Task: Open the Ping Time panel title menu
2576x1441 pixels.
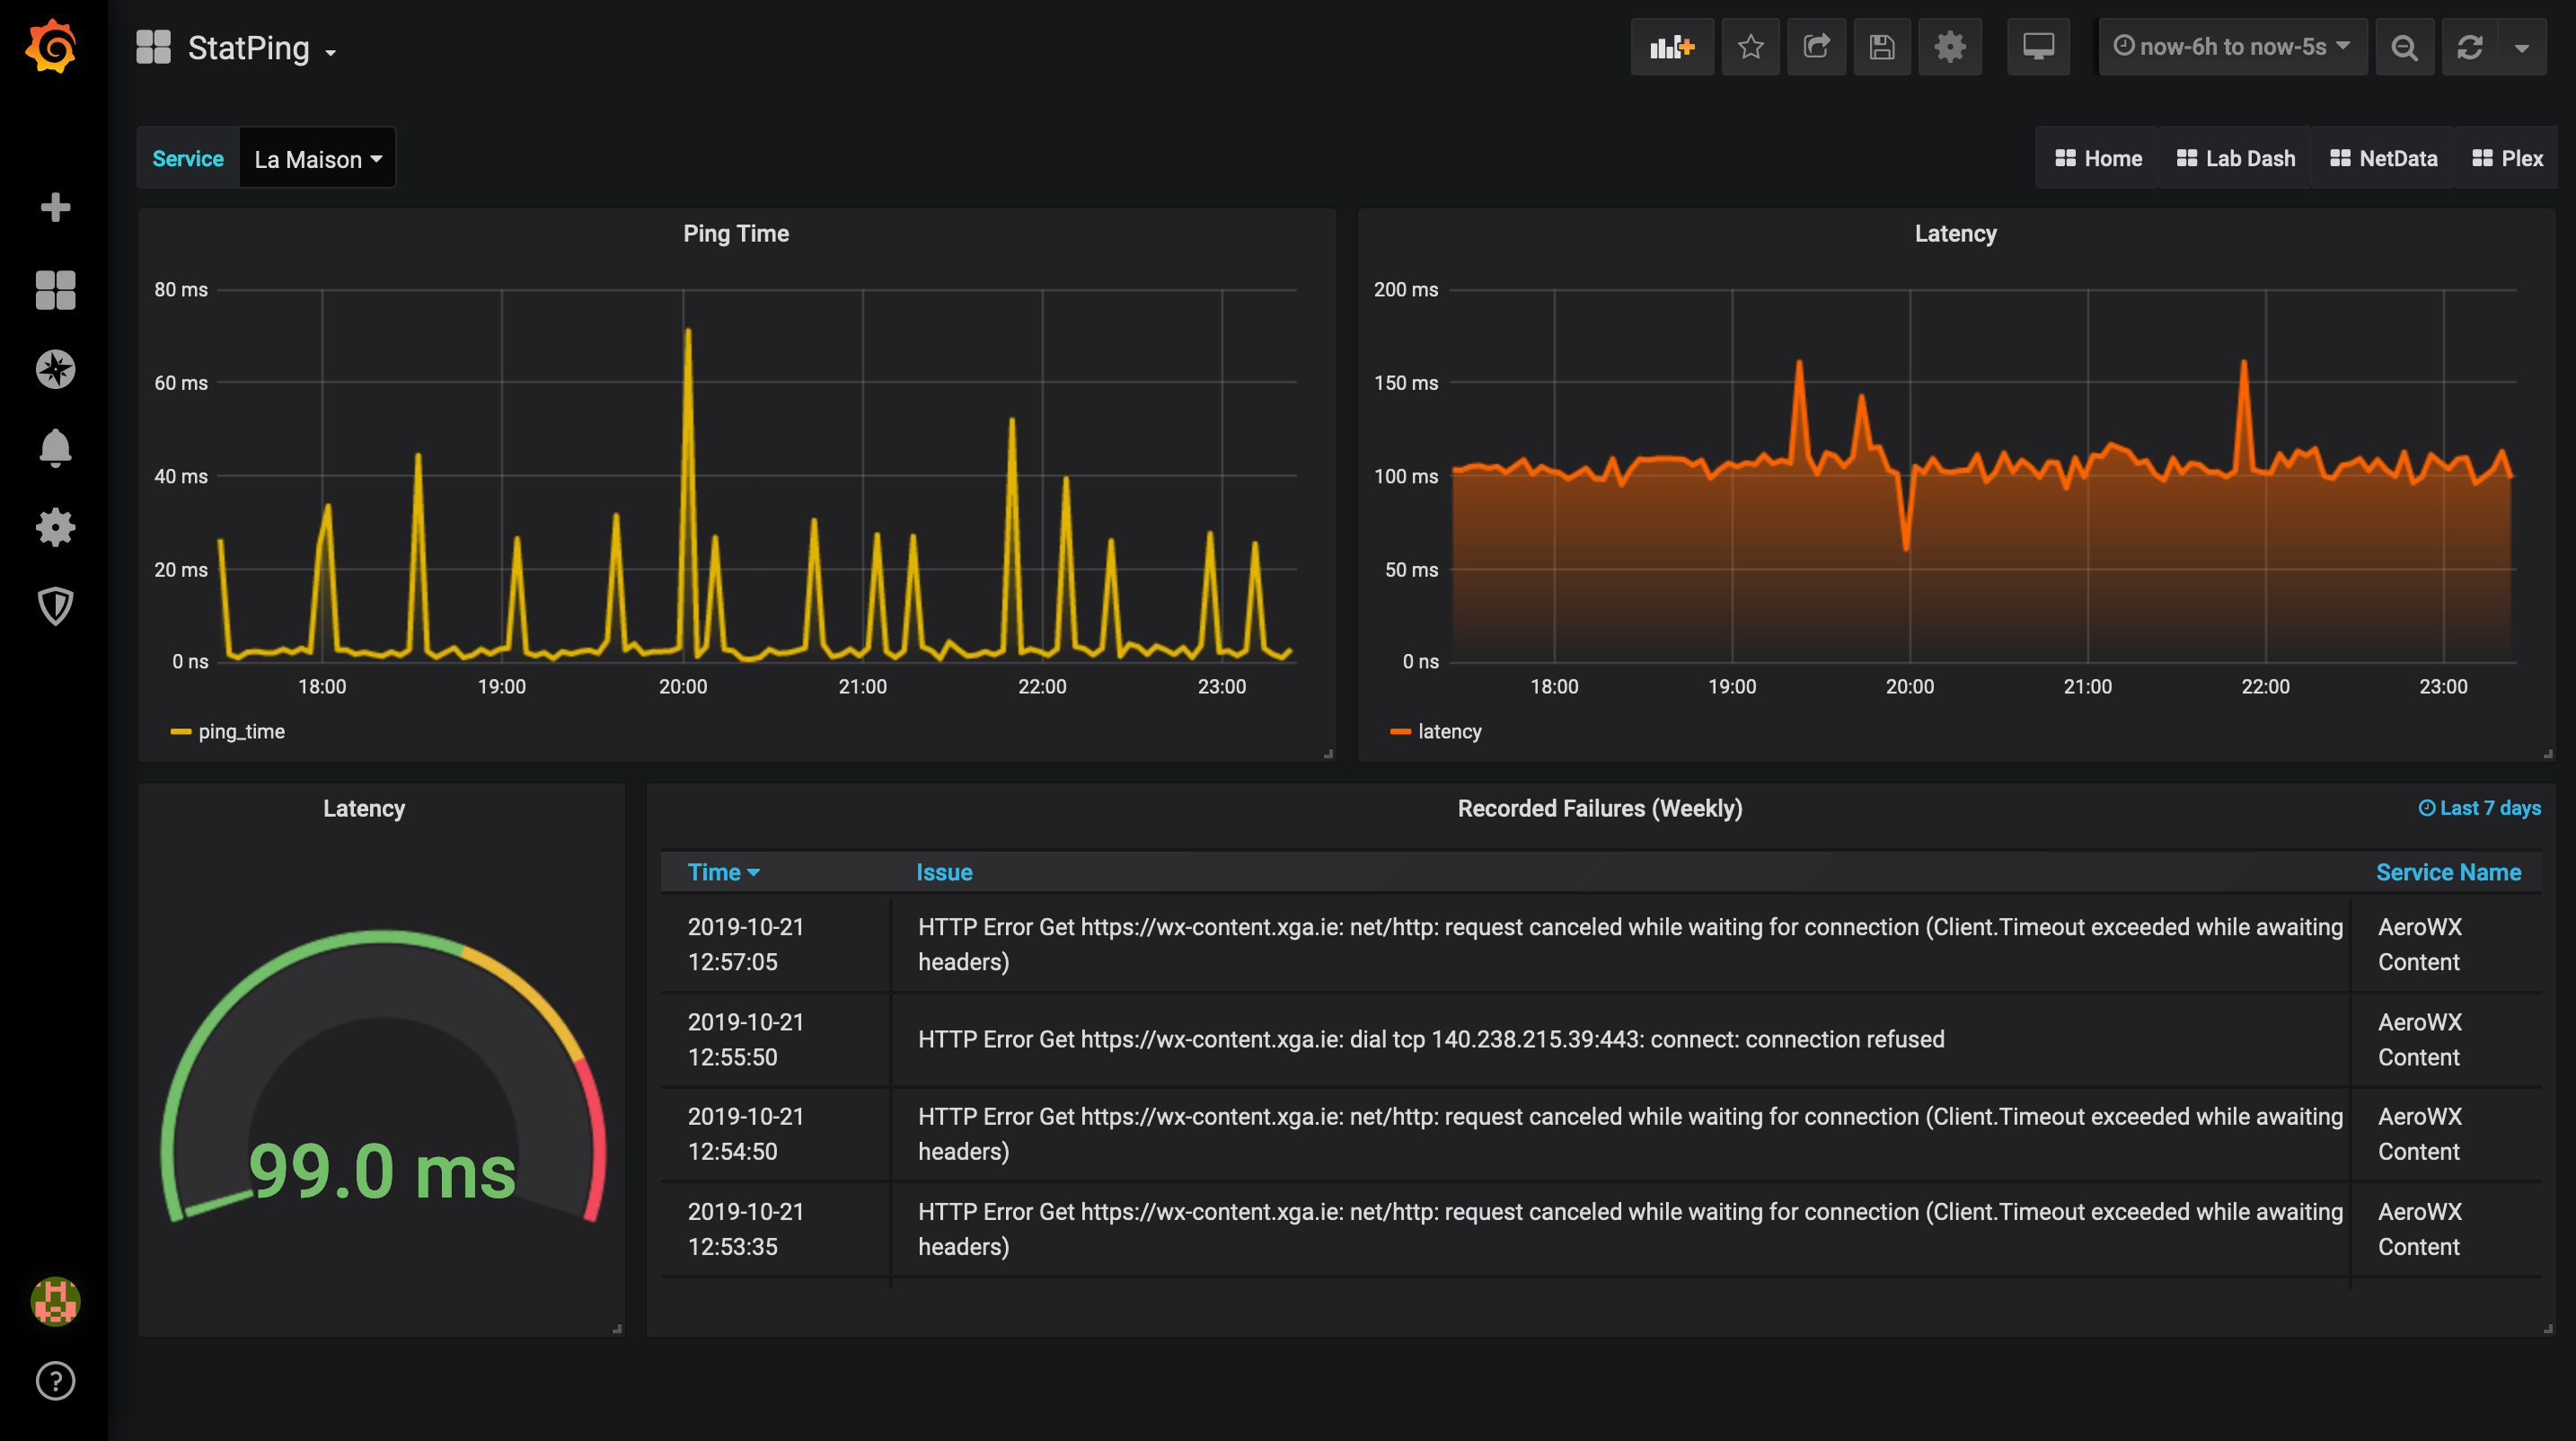Action: 736,233
